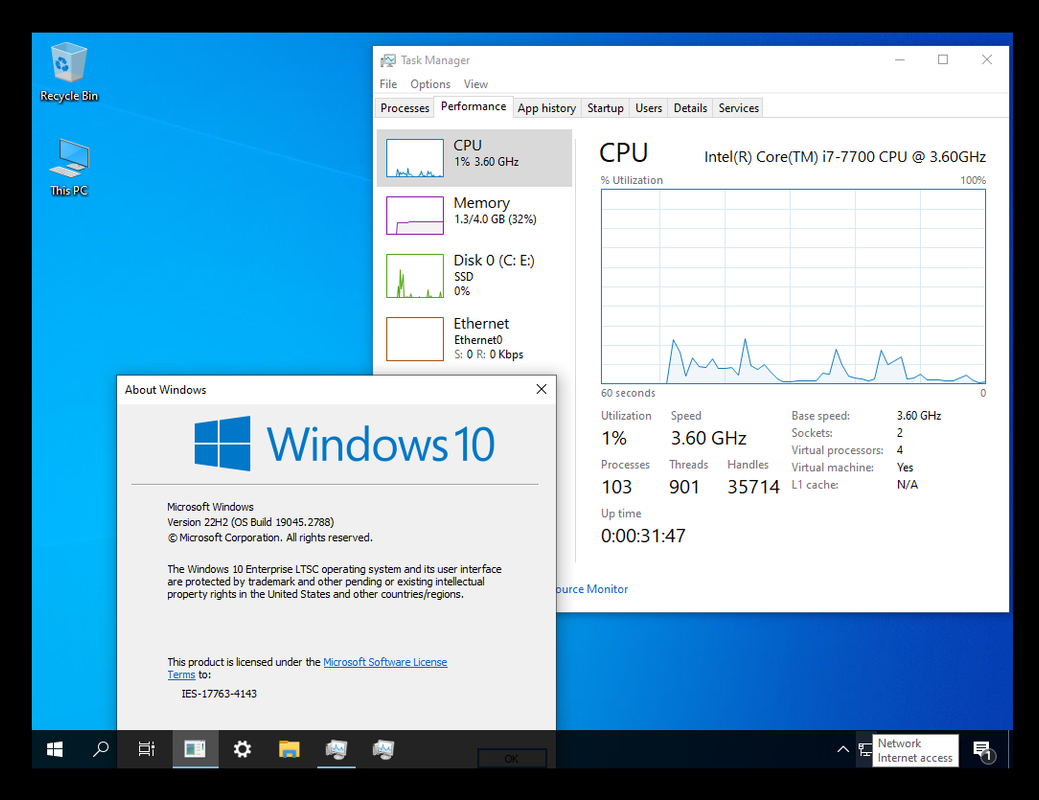Switch to About Windows taskbar app
Screen dimensions: 1039x800
(195, 750)
